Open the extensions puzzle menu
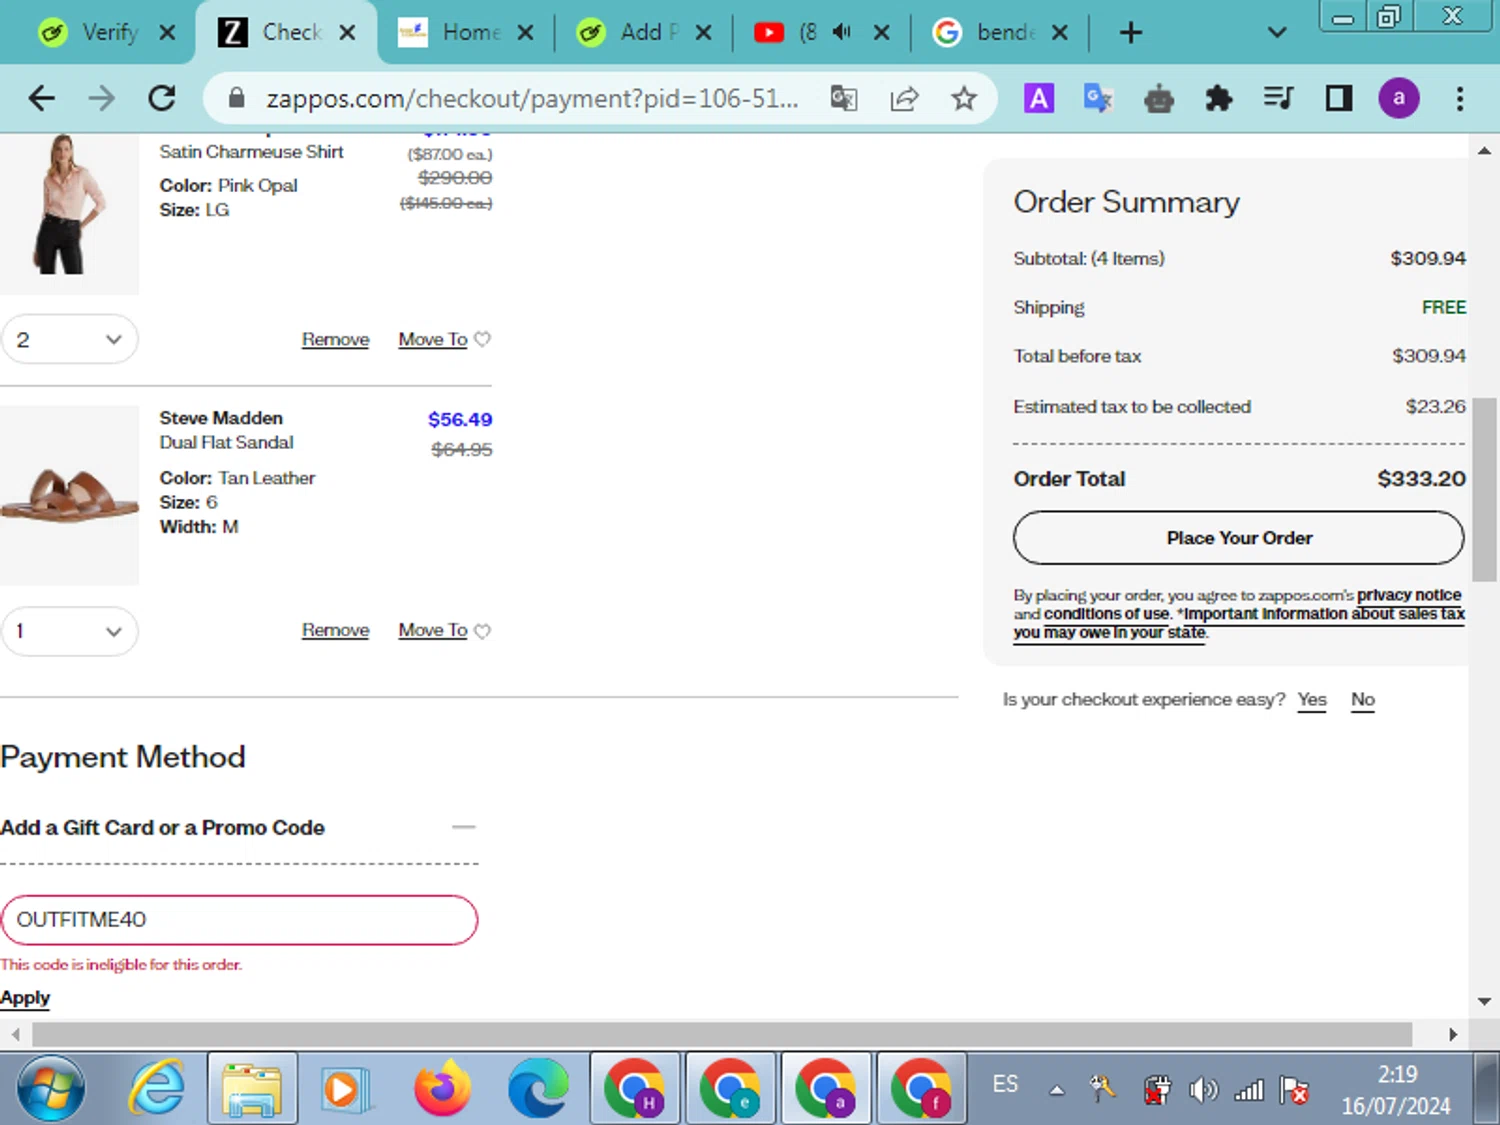 point(1219,98)
